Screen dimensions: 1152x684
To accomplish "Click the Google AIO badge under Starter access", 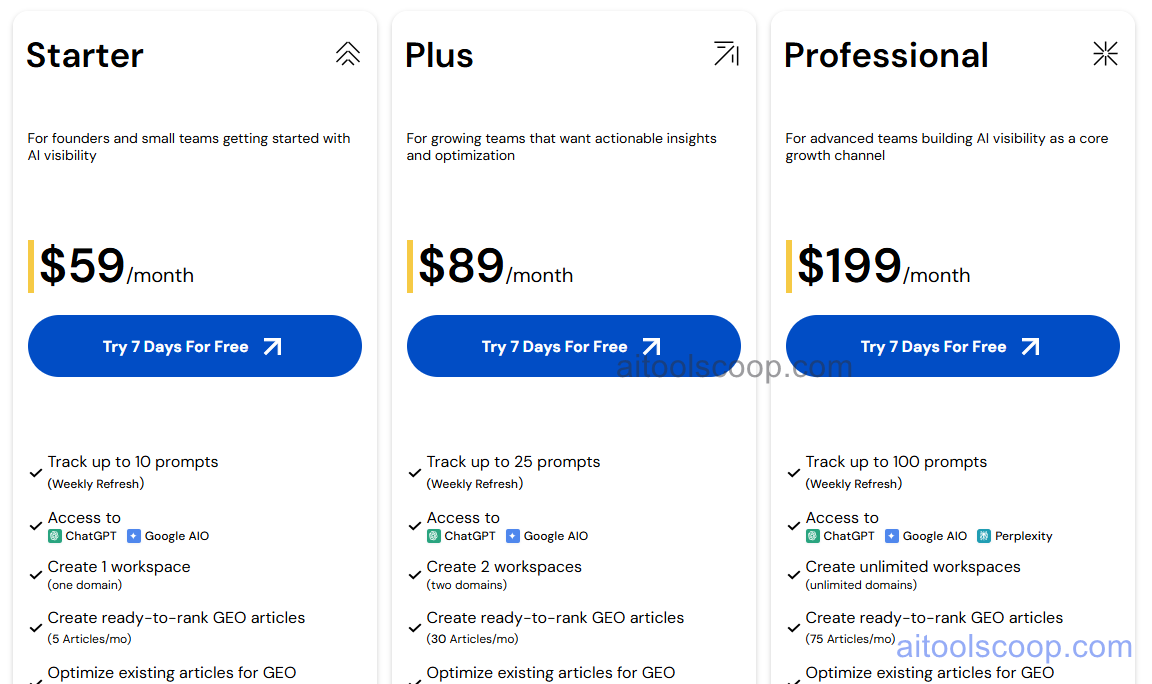I will 168,535.
